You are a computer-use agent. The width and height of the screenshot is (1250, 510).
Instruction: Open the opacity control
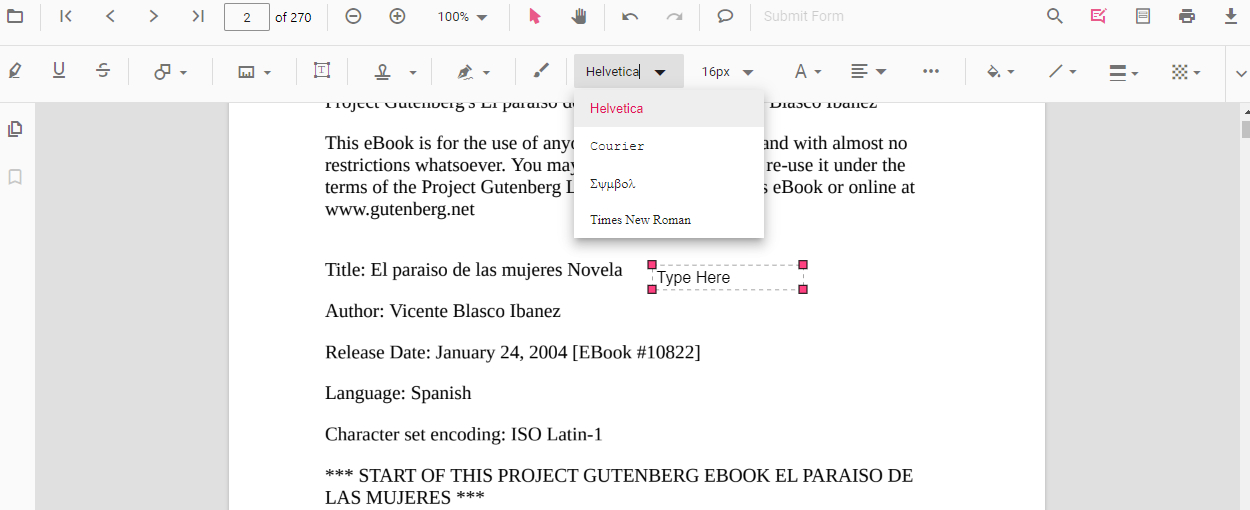point(1186,72)
